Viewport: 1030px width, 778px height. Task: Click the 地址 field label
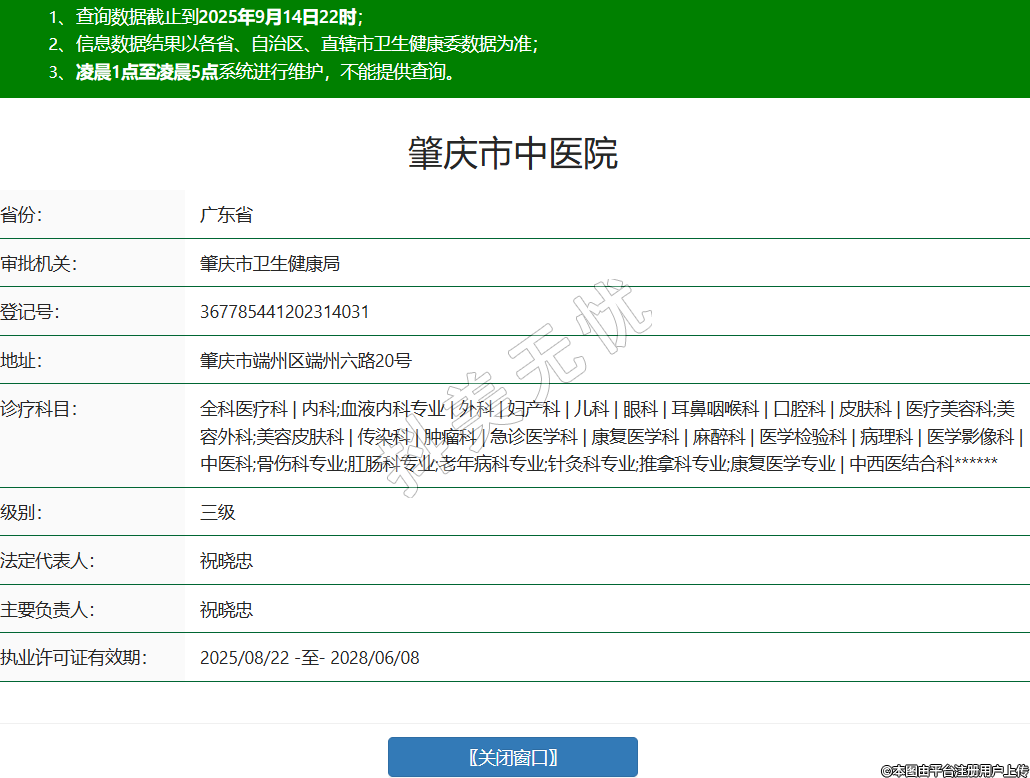pos(22,361)
